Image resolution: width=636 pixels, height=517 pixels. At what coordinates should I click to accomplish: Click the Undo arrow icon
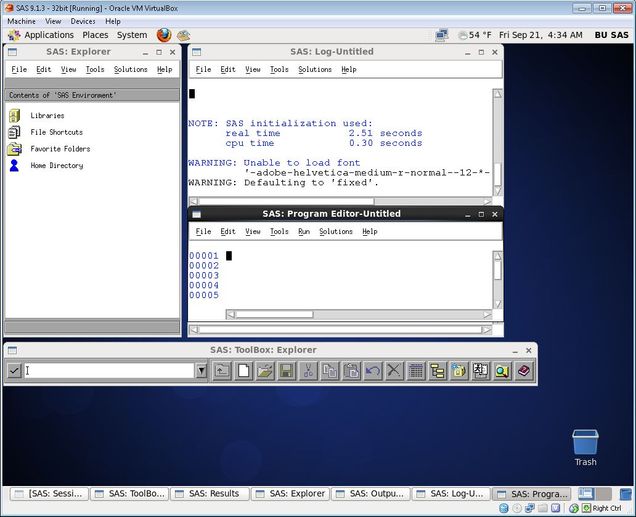[373, 371]
